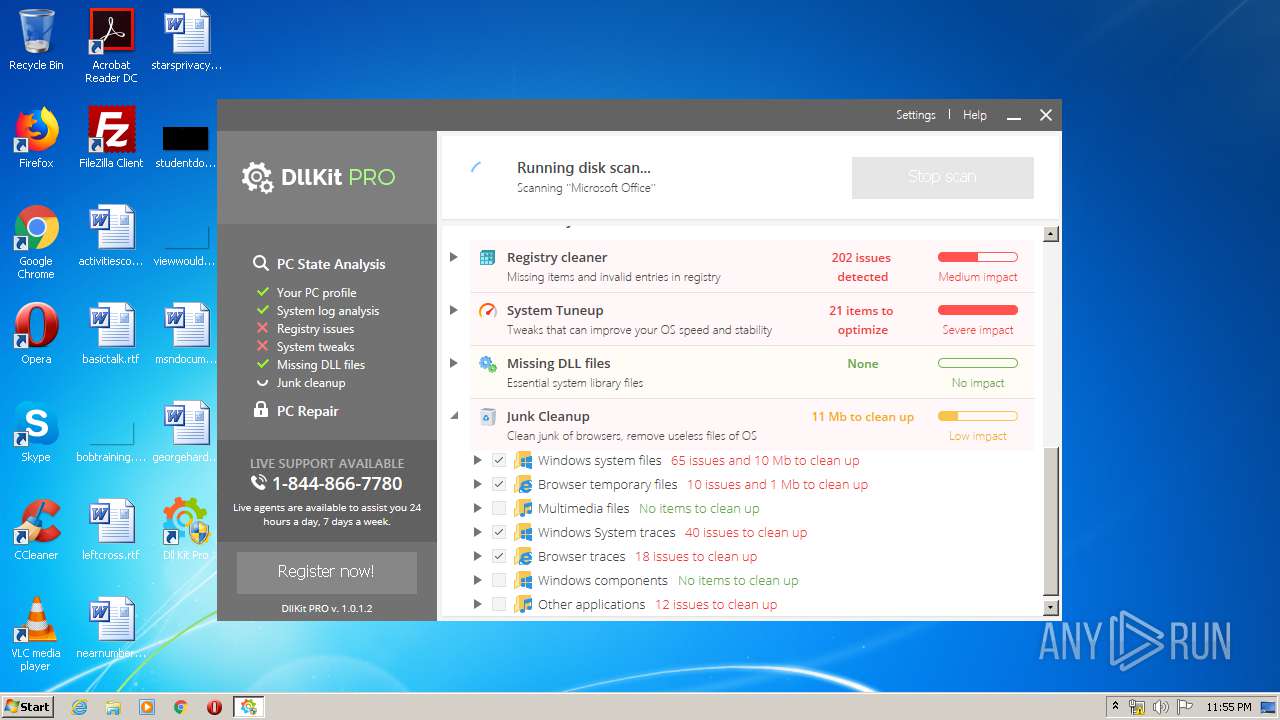Expand Browser temporary files details

click(477, 485)
